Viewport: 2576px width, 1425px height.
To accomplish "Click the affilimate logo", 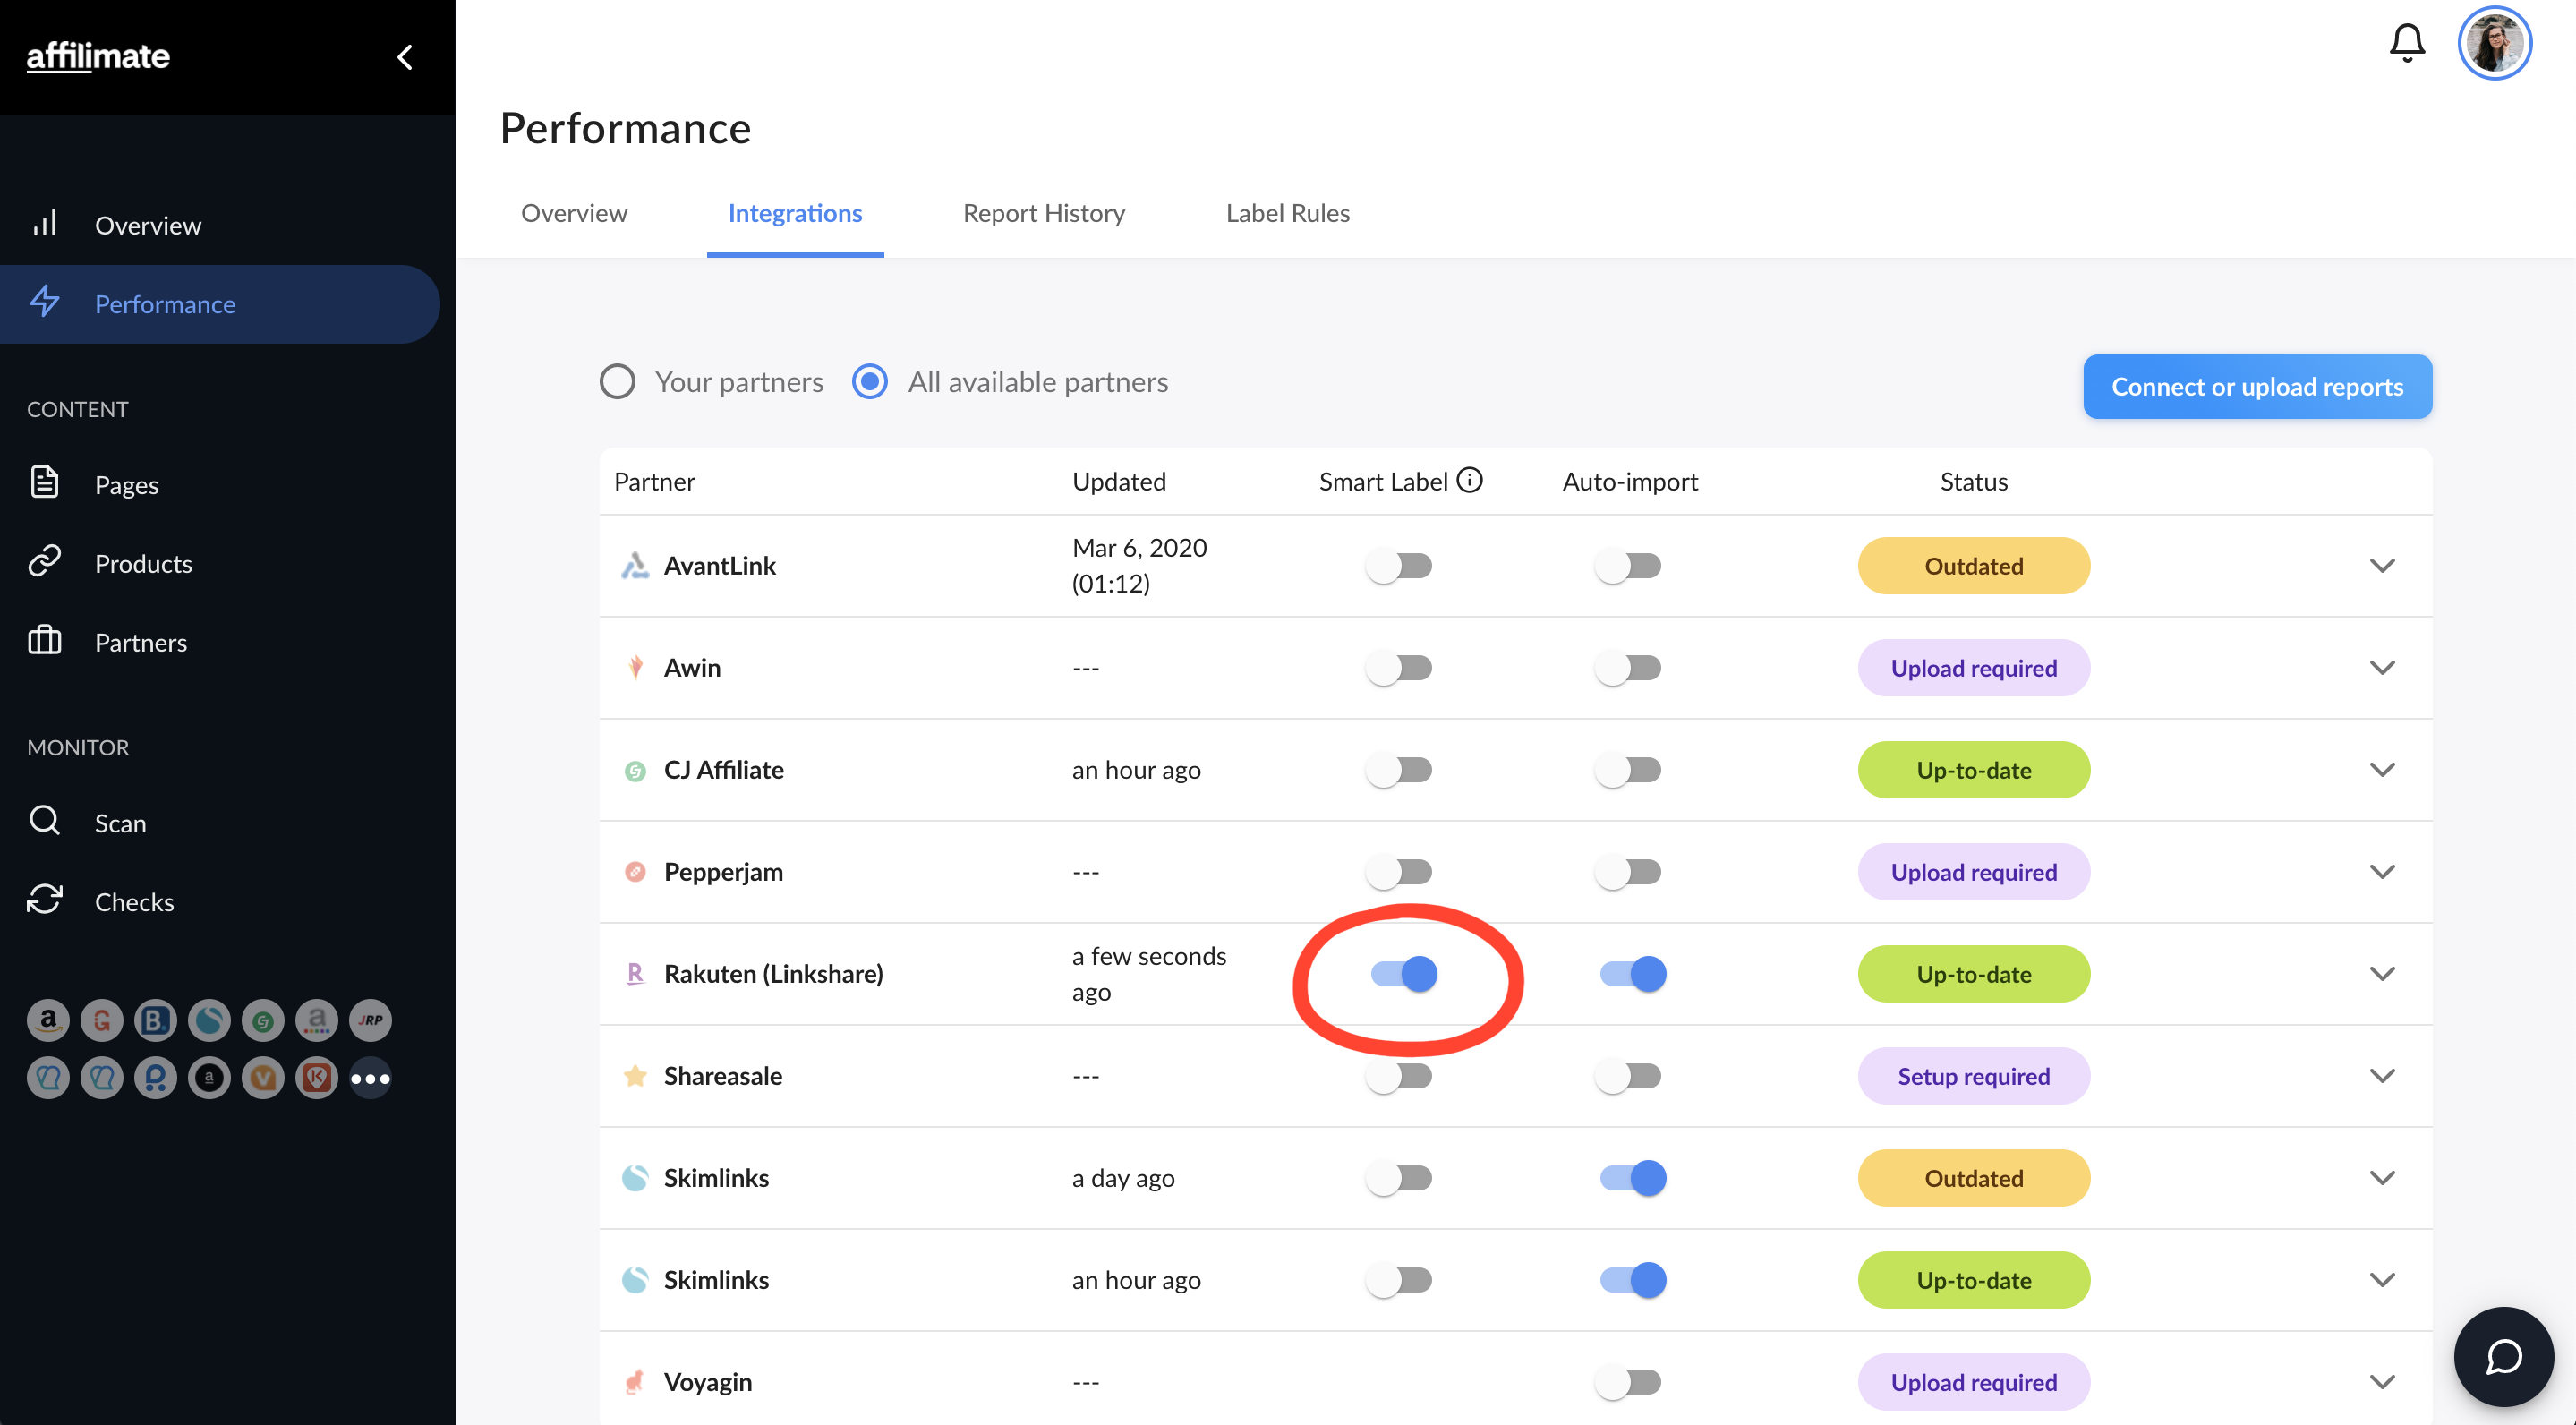I will pyautogui.click(x=98, y=56).
